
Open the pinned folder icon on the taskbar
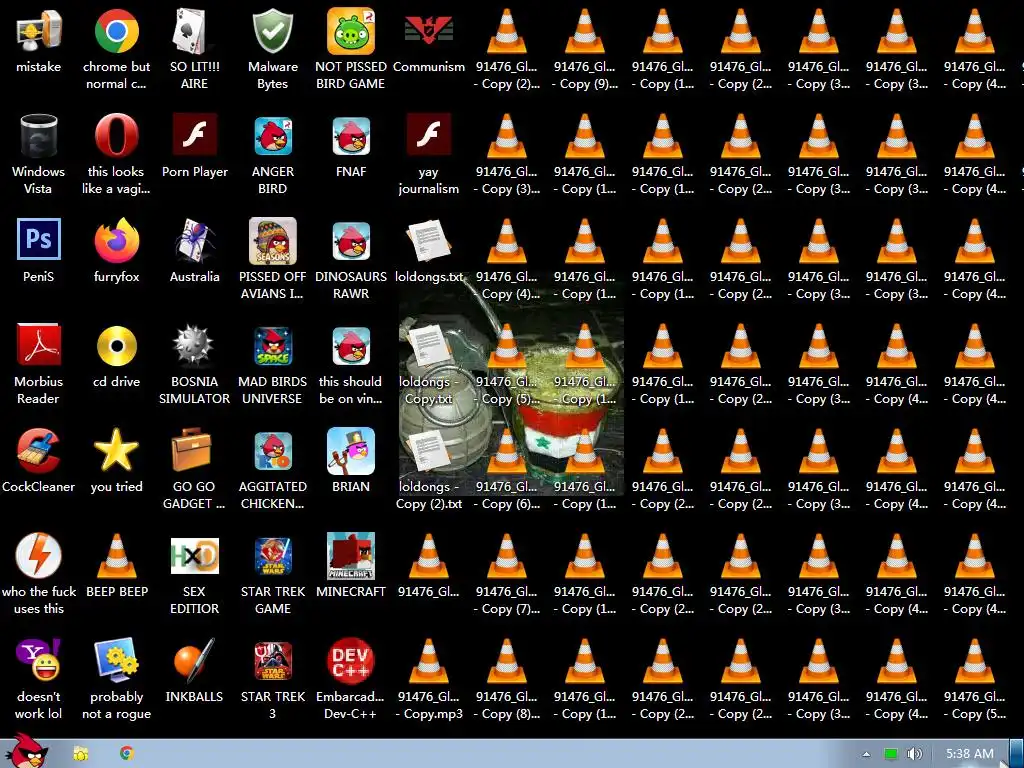click(80, 754)
